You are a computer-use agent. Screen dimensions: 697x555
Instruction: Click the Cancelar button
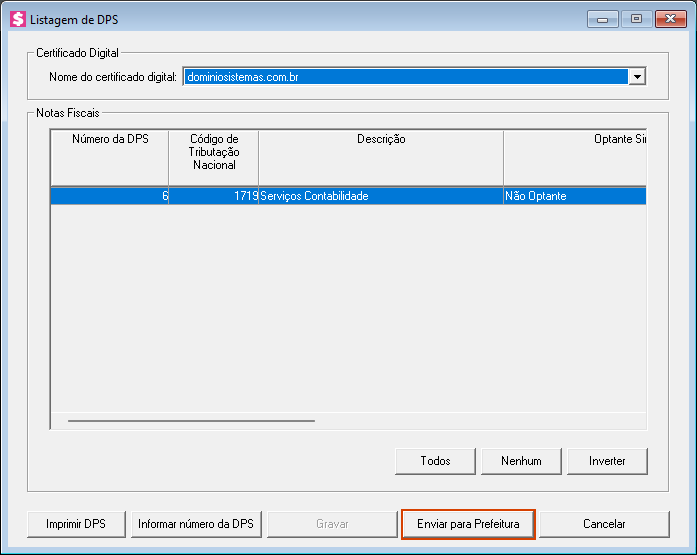(604, 524)
